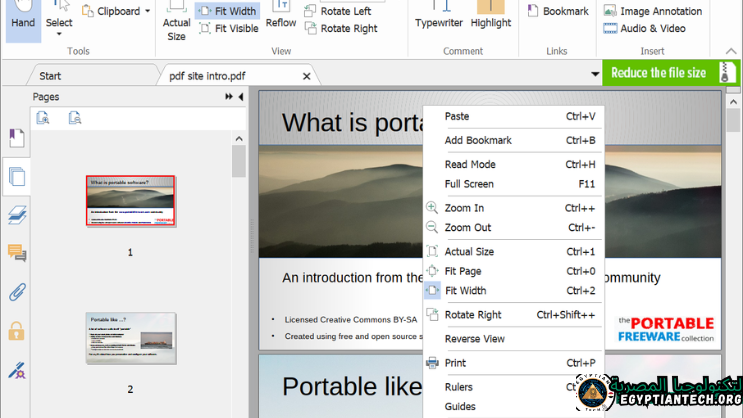This screenshot has width=743, height=418.
Task: Show the Comments sidebar panel
Action: coord(16,253)
